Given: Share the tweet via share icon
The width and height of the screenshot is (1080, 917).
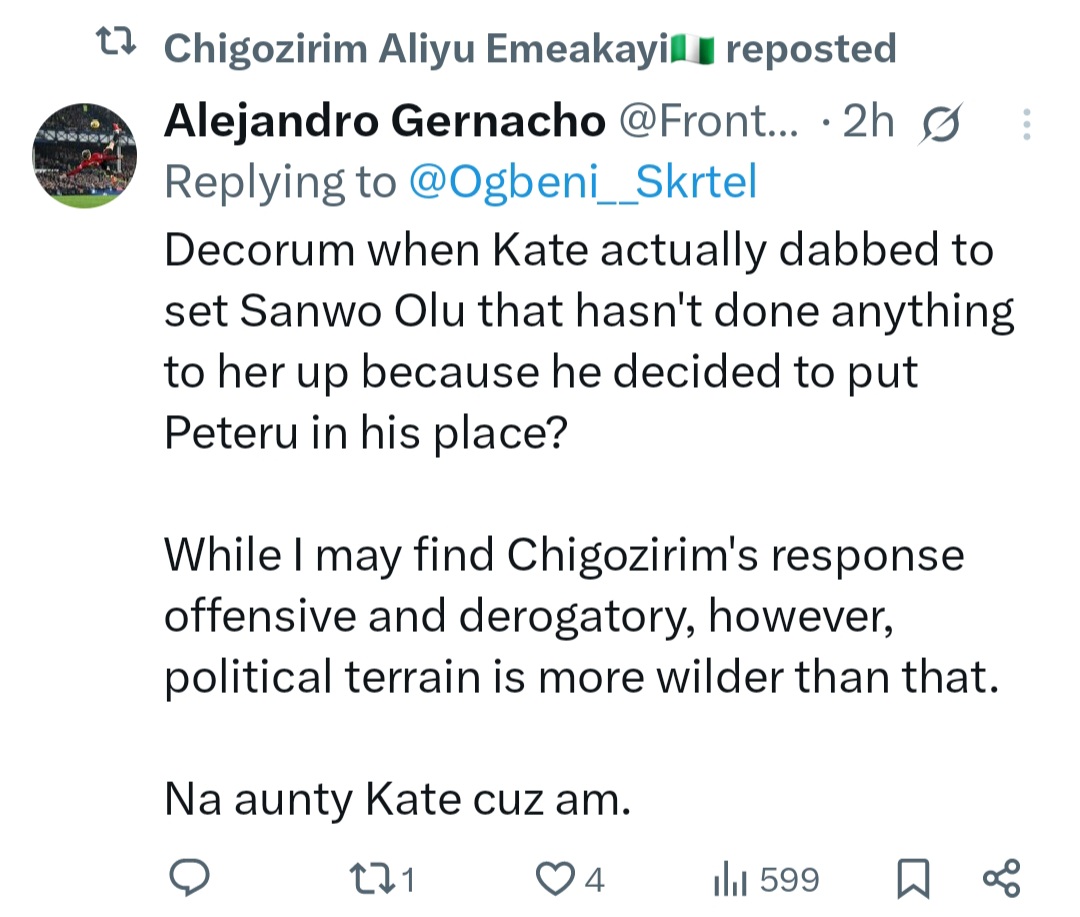Looking at the screenshot, I should point(1001,878).
